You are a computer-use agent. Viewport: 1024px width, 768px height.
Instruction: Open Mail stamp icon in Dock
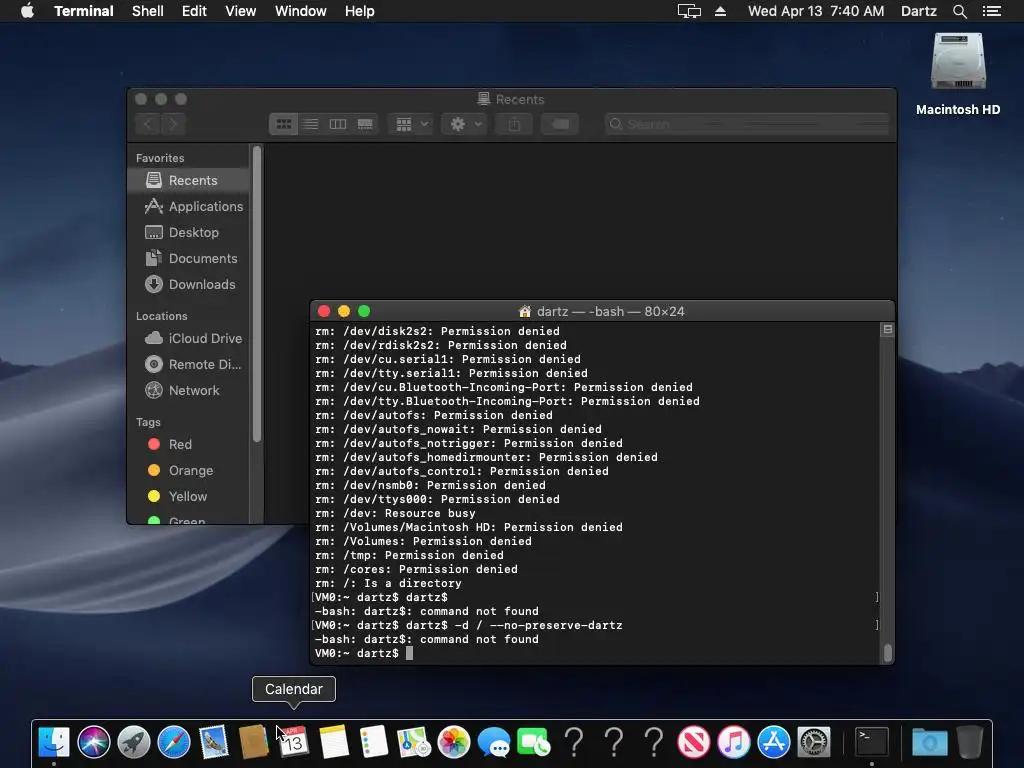point(214,742)
